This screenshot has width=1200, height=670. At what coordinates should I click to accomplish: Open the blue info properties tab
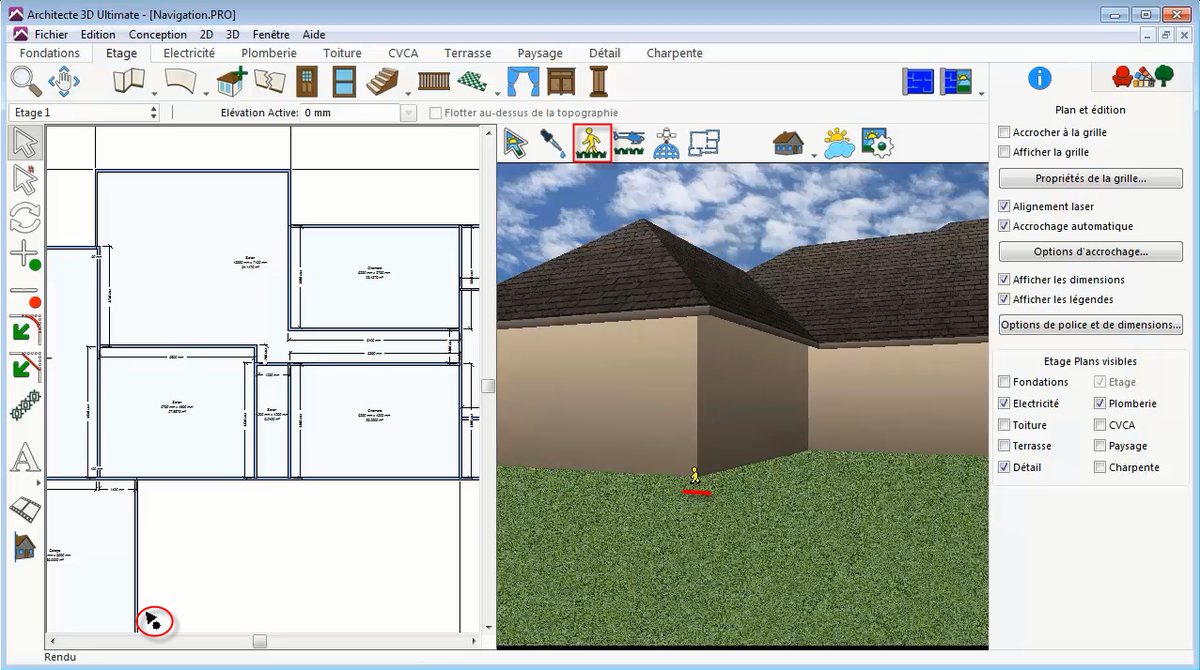click(x=1040, y=78)
